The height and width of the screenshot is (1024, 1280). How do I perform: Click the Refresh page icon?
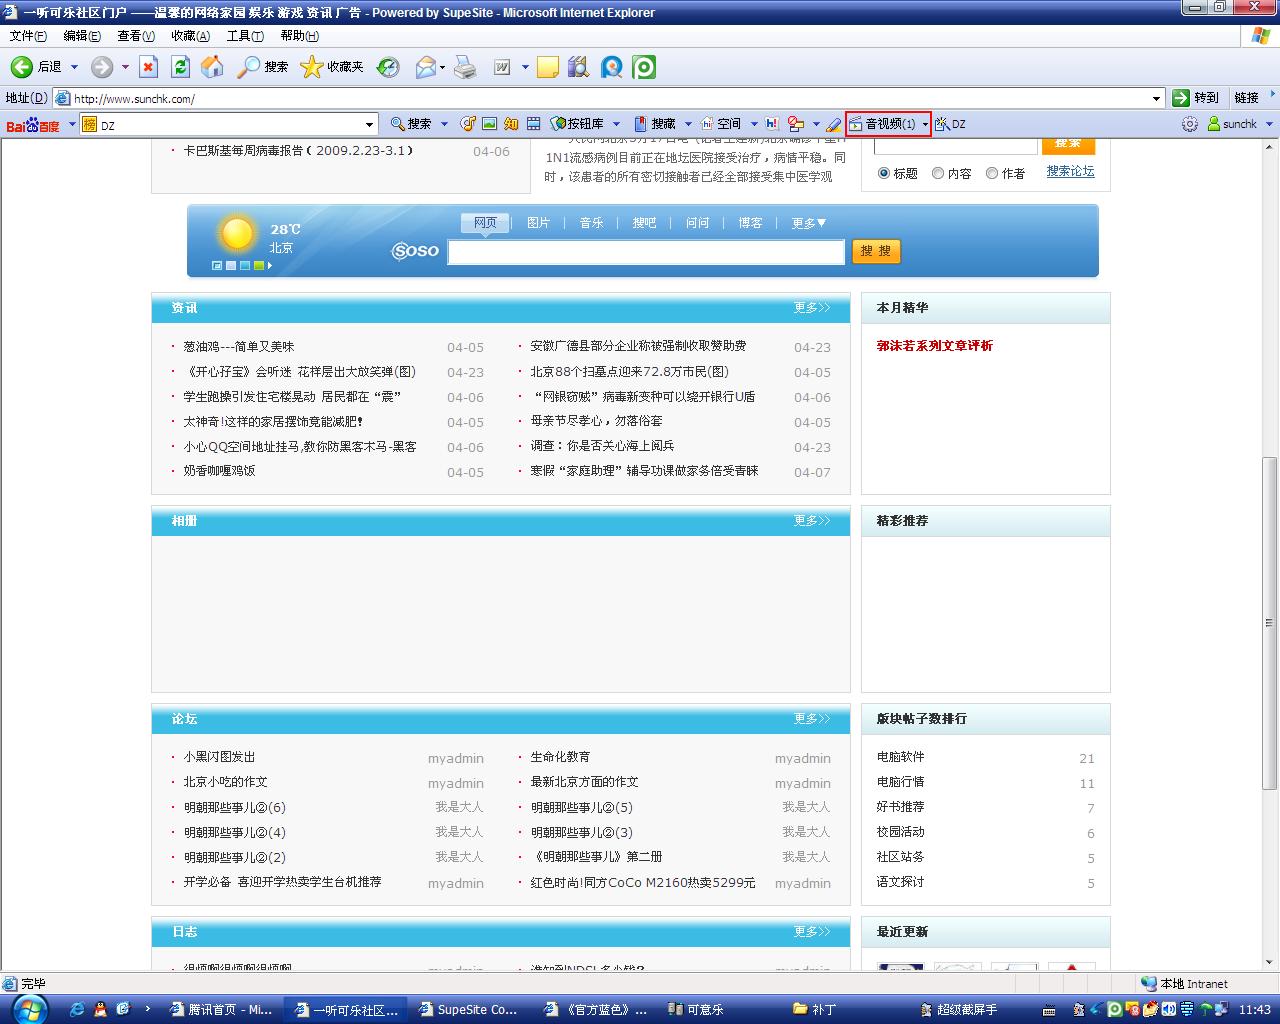[180, 67]
